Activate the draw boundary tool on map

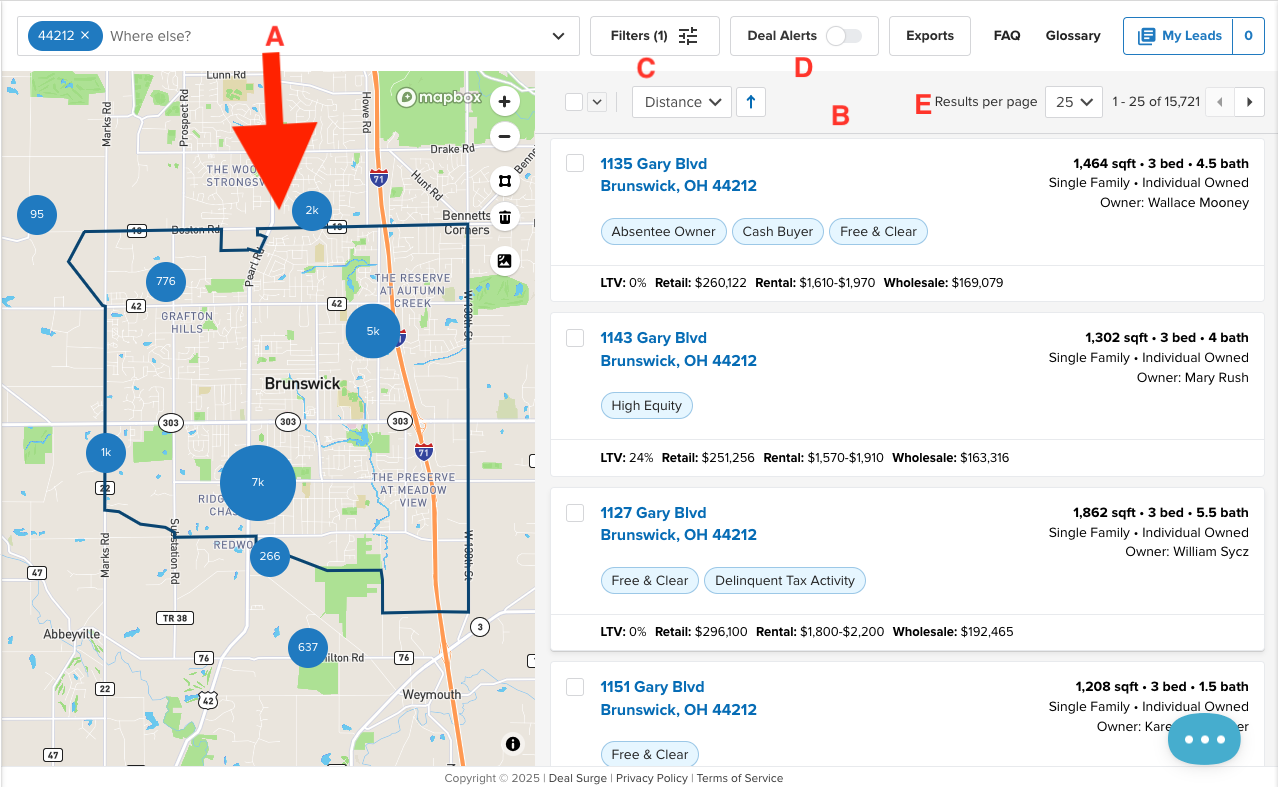point(505,182)
